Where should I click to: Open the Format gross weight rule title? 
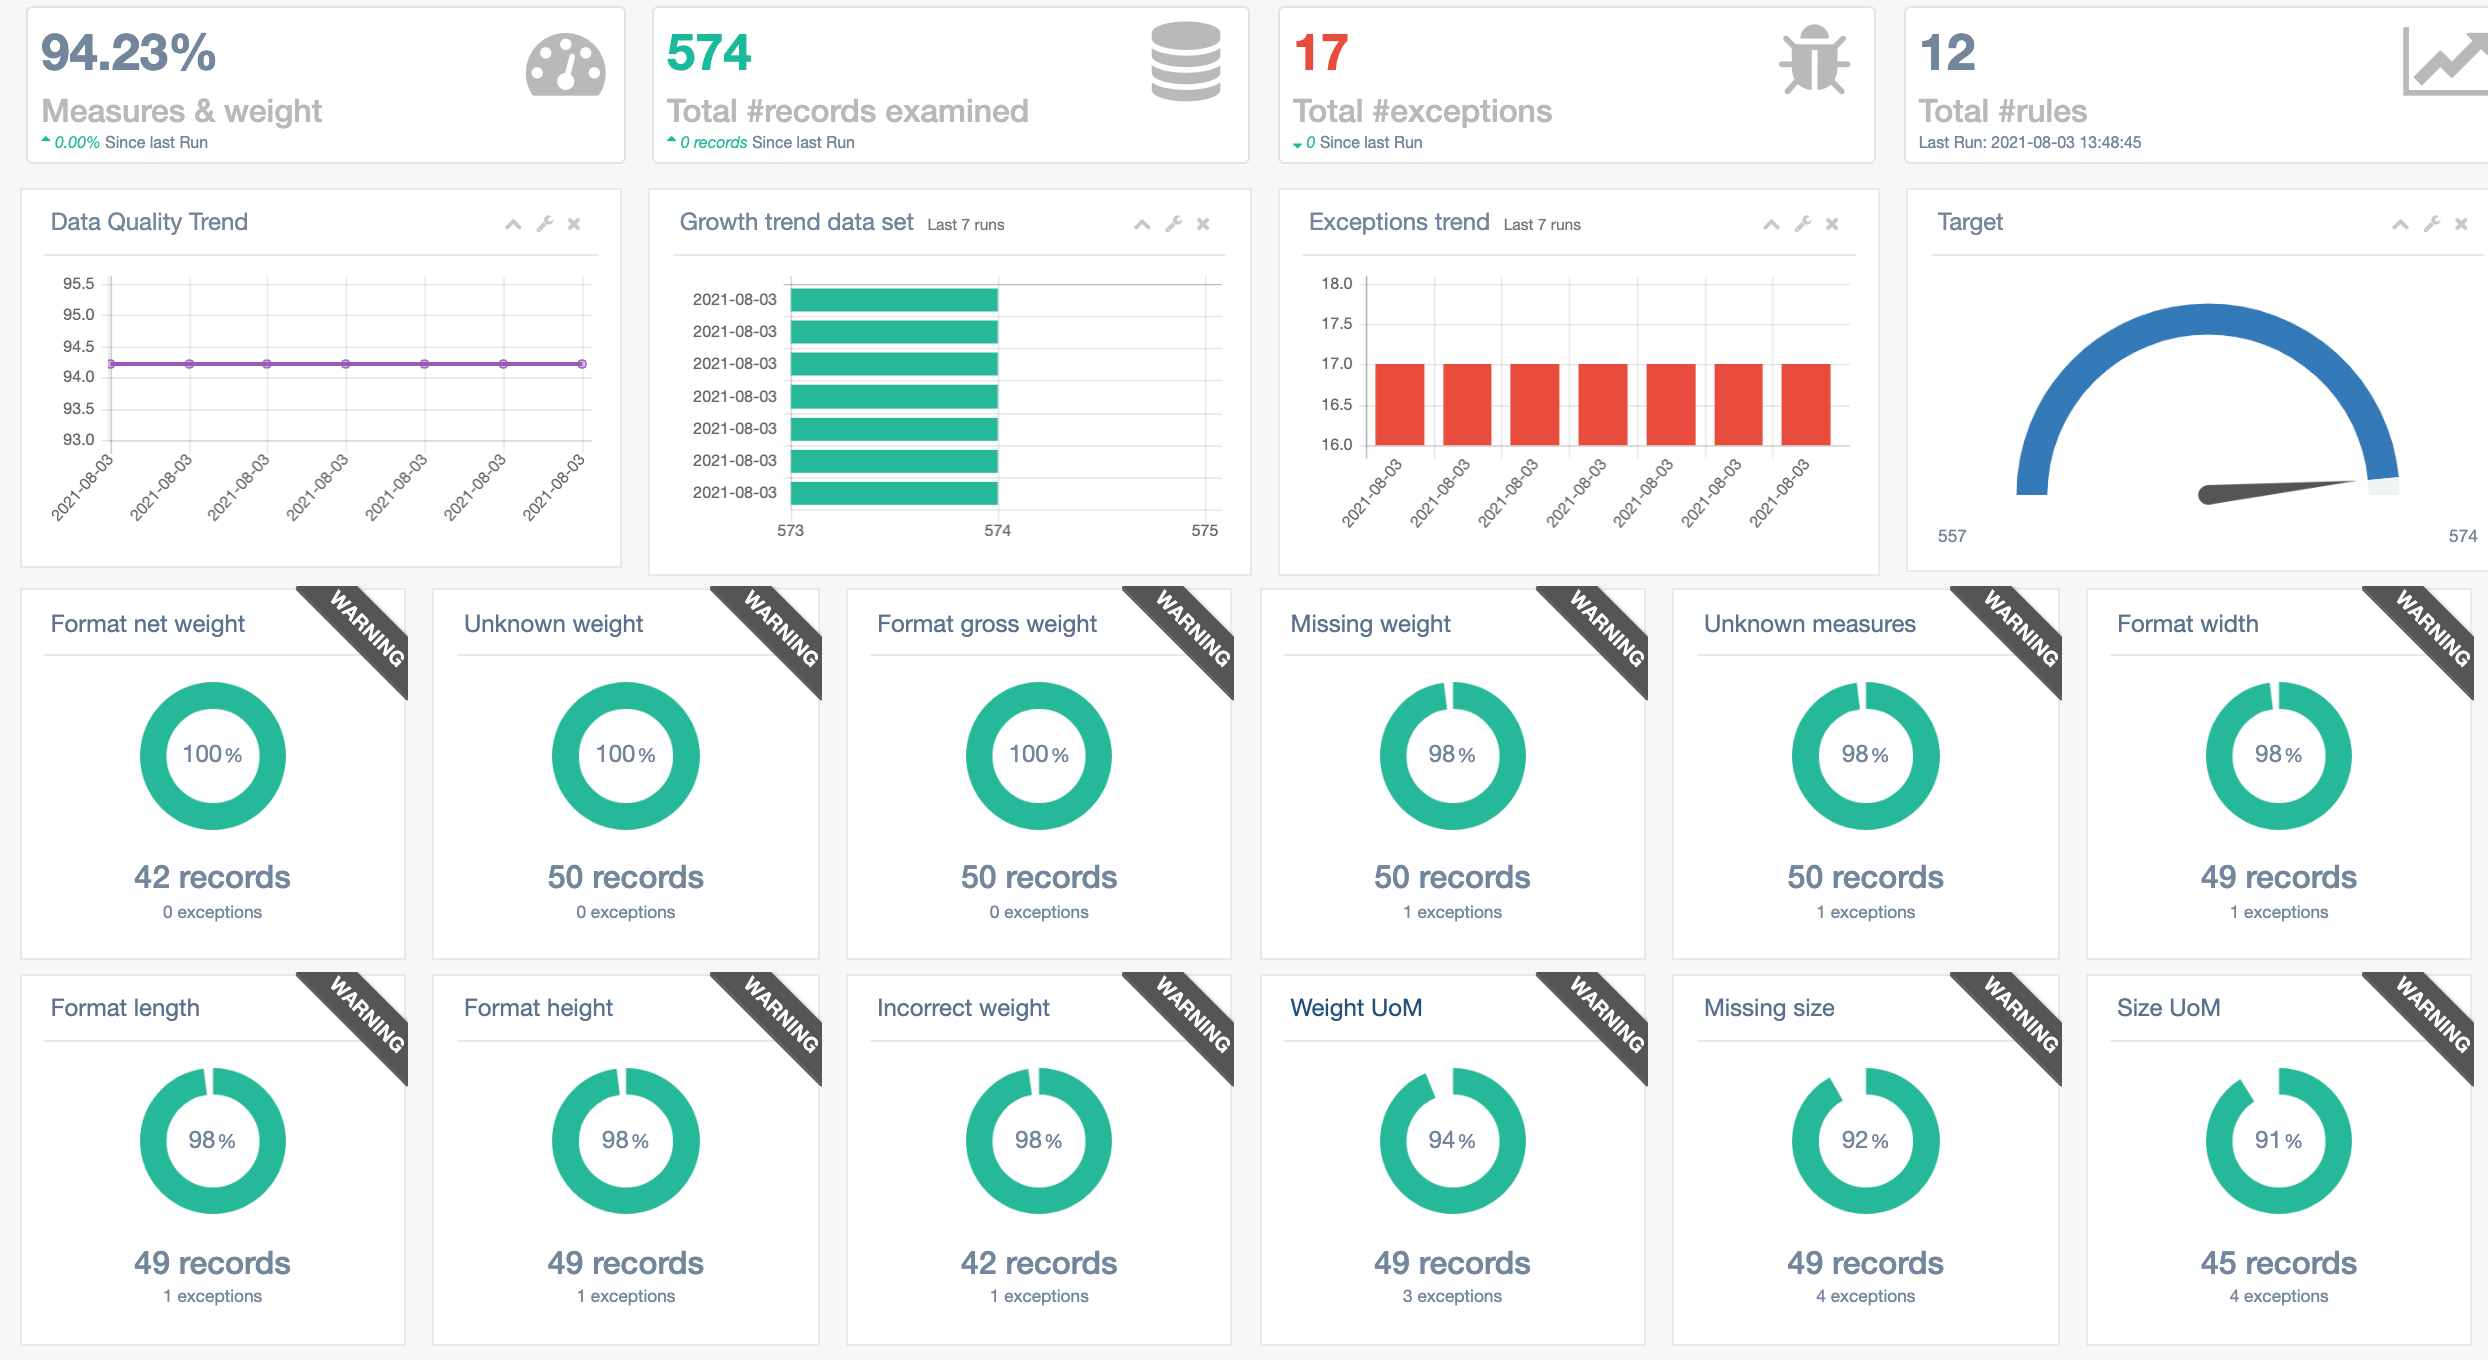[x=987, y=623]
